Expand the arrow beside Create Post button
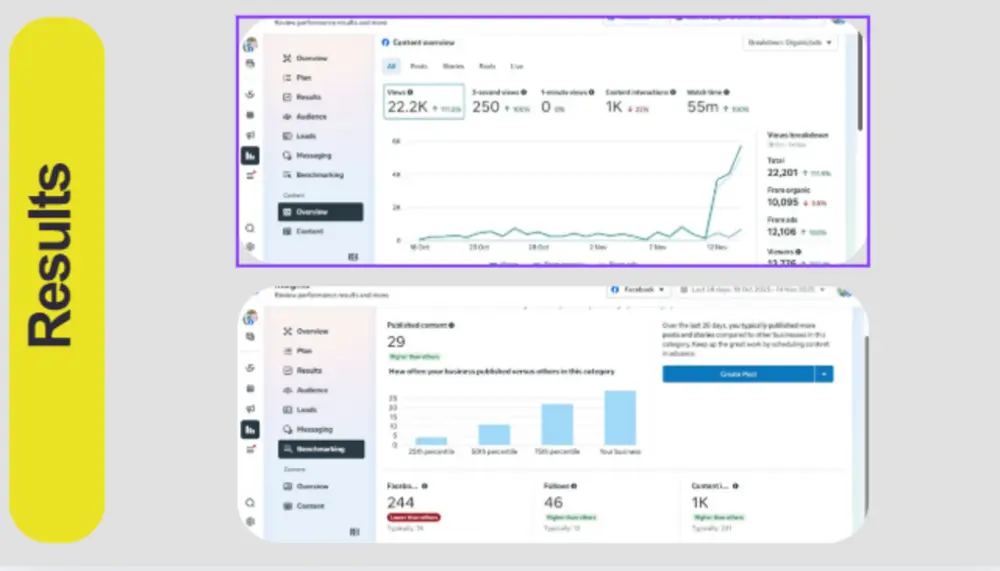The height and width of the screenshot is (571, 1000). 824,374
